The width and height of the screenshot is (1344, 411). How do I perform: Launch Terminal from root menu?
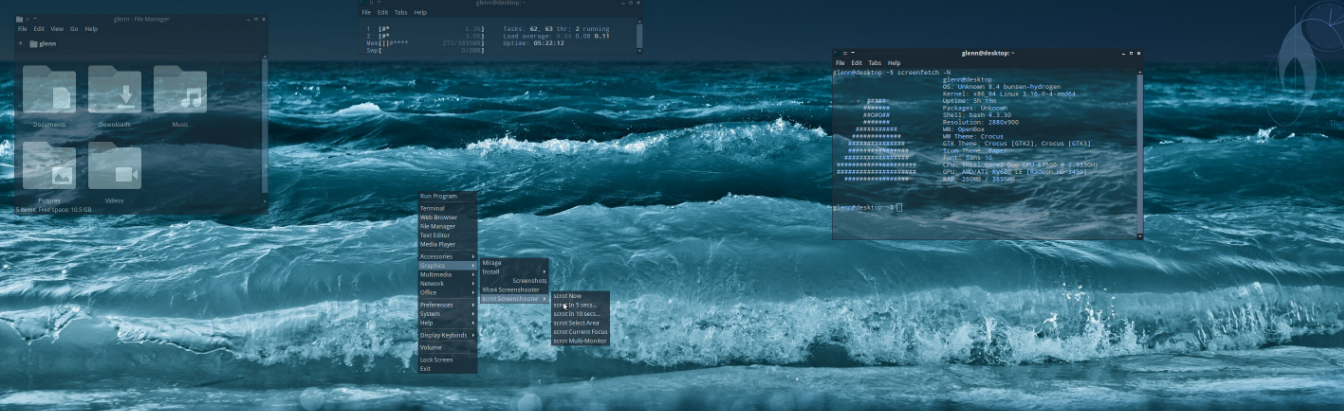pyautogui.click(x=447, y=208)
